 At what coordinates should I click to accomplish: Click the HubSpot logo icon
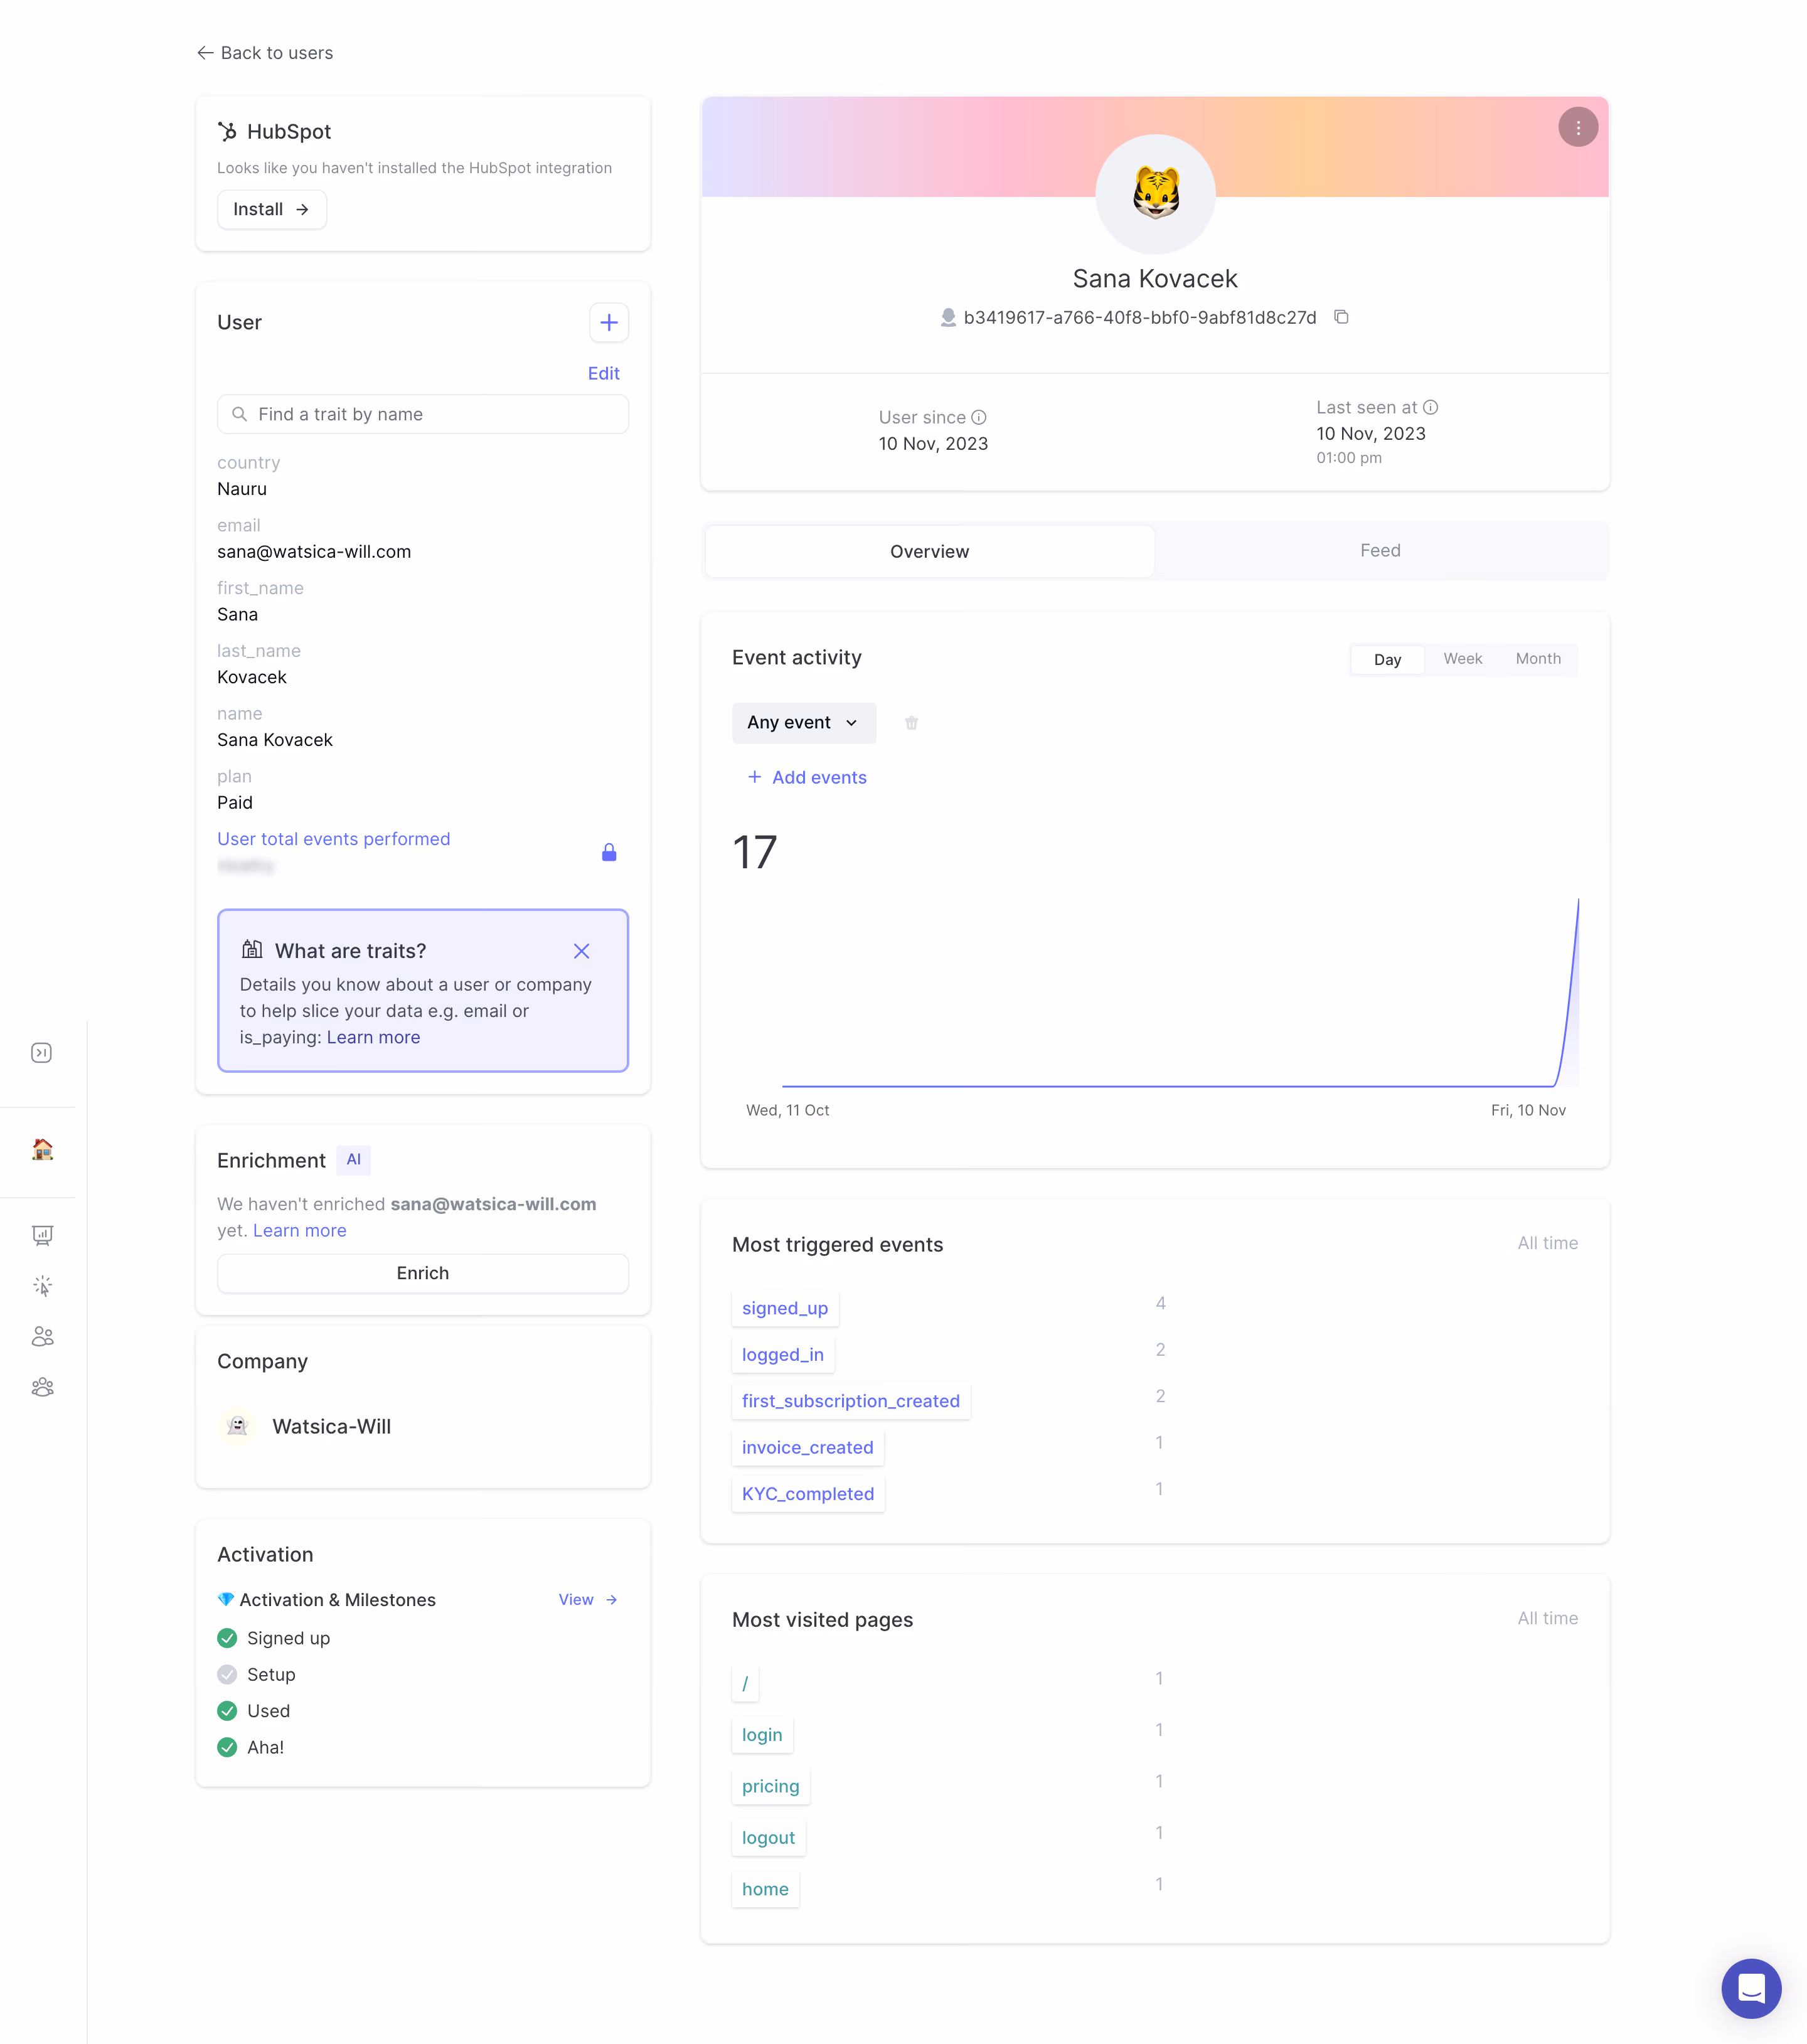228,131
